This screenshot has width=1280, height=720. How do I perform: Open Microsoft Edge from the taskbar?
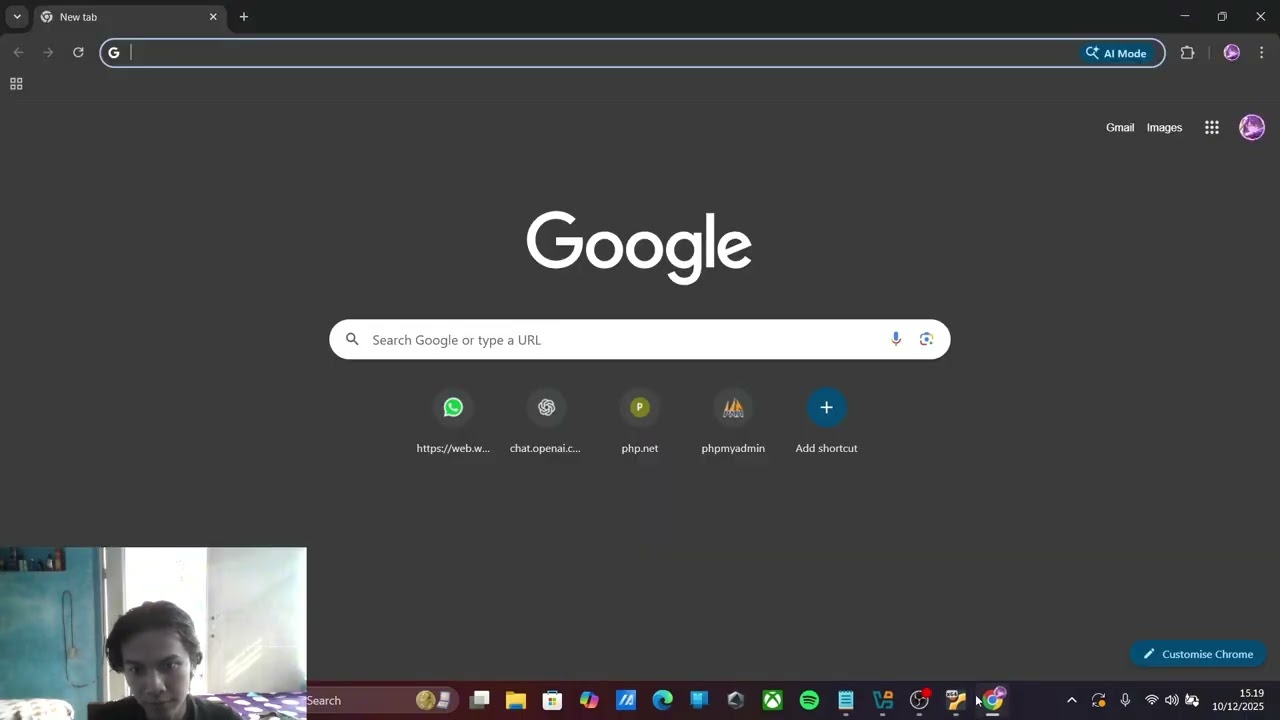663,700
